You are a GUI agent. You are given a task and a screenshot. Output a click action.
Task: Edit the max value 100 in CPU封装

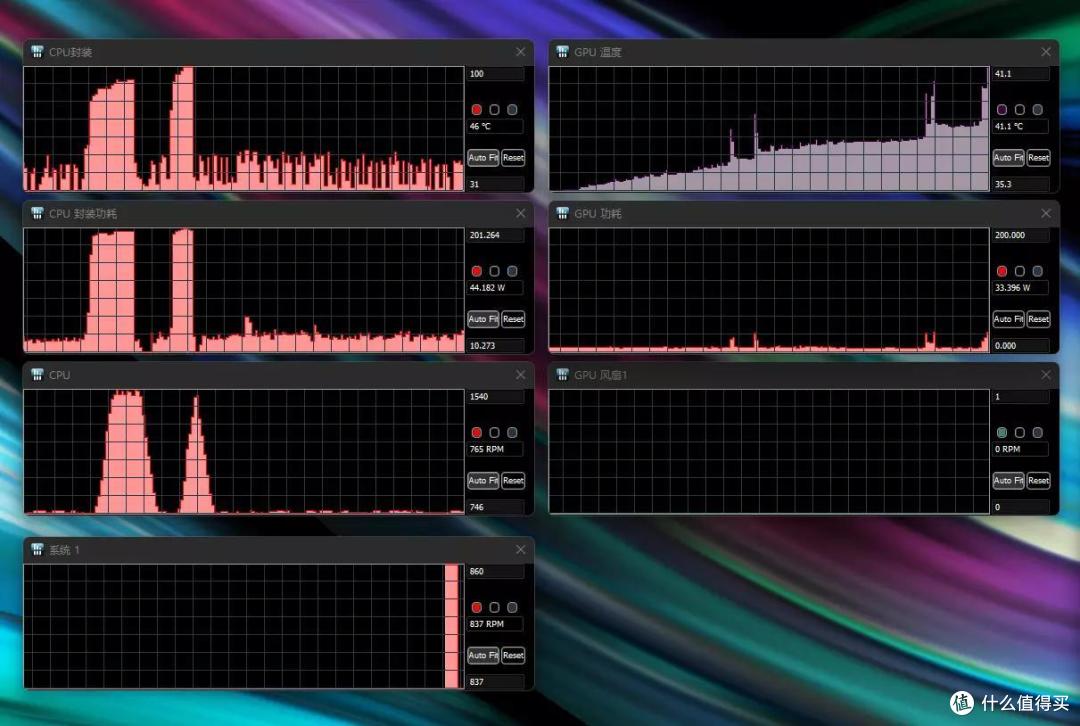496,74
